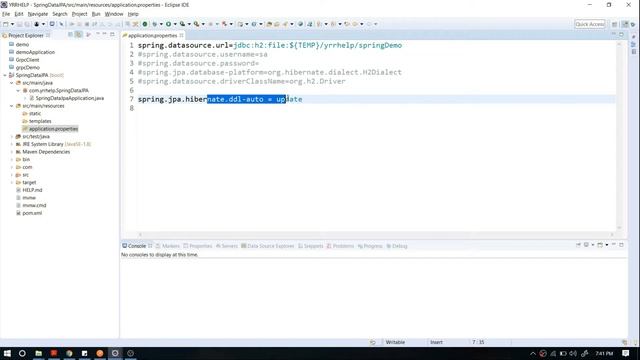Screen dimensions: 640x360
Task: Open the Navigate menu
Action: (x=38, y=14)
